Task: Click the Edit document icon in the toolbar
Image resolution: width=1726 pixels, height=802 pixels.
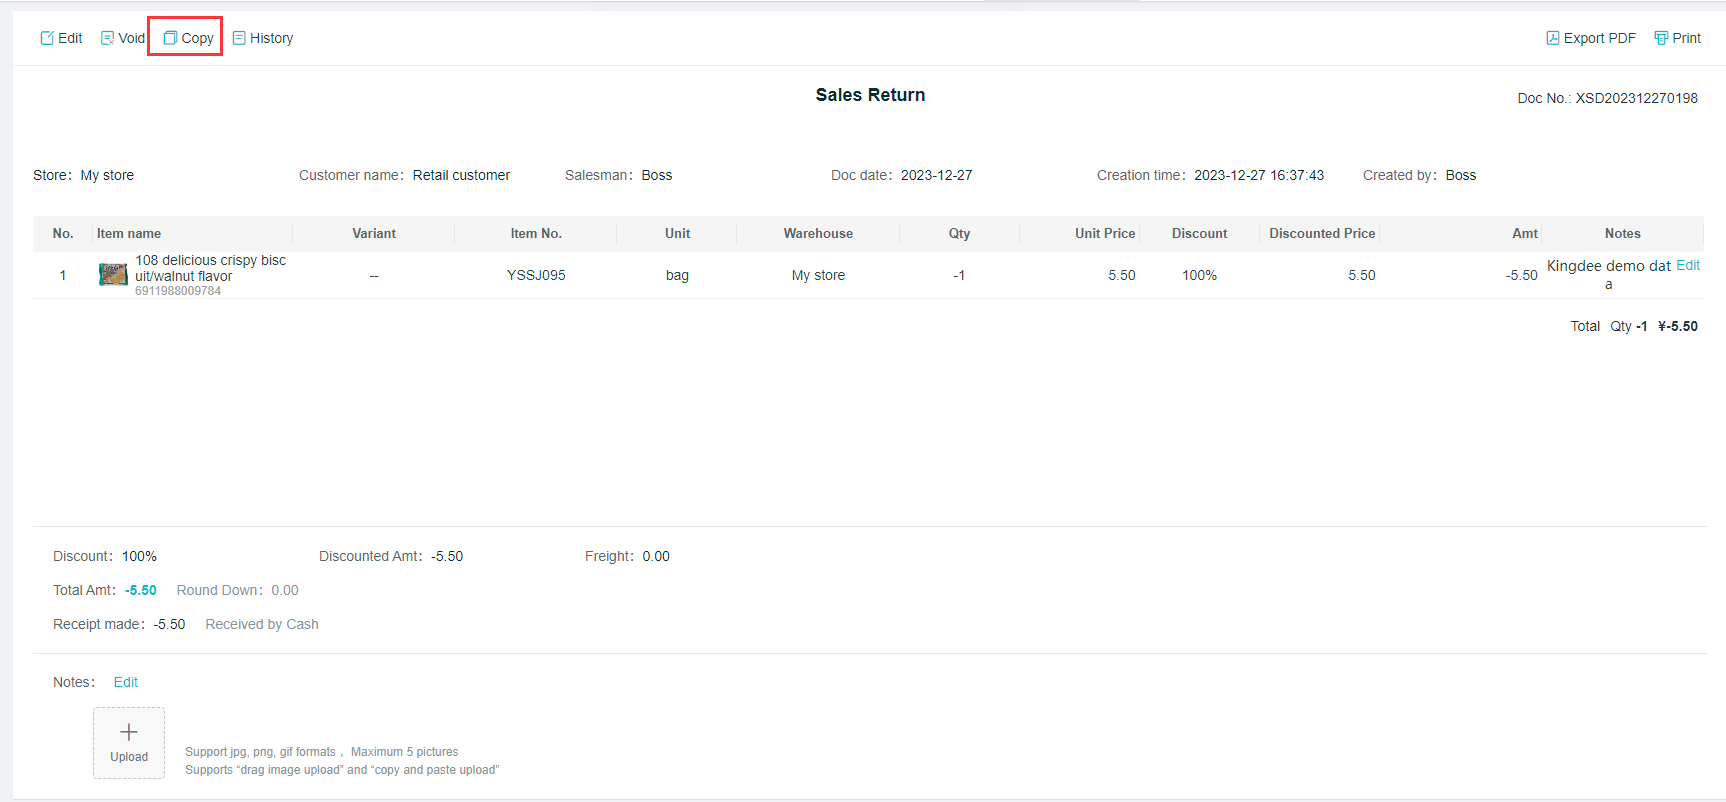Action: 47,38
